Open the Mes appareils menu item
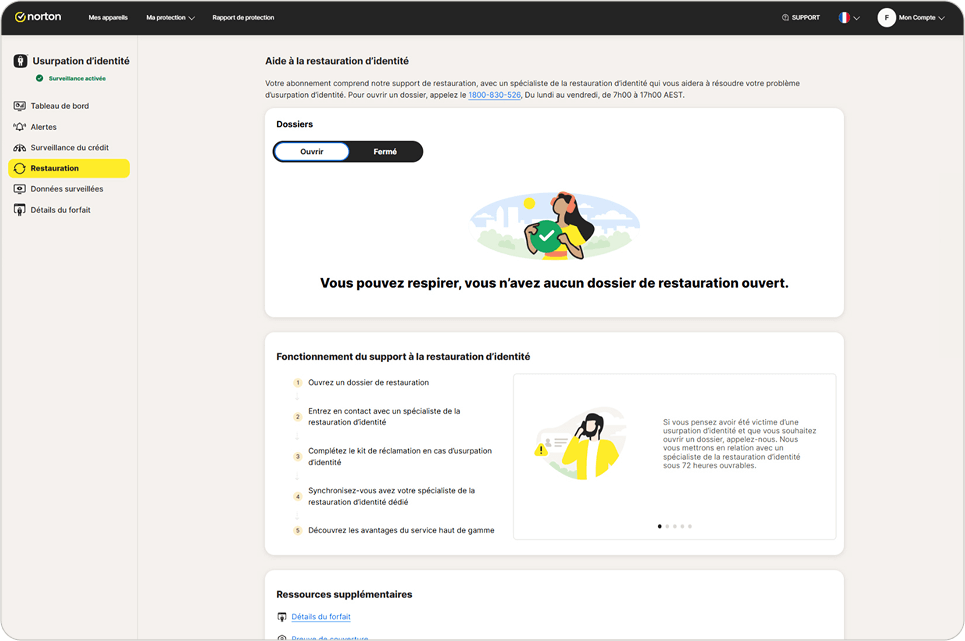Viewport: 965px width, 641px height. point(108,17)
